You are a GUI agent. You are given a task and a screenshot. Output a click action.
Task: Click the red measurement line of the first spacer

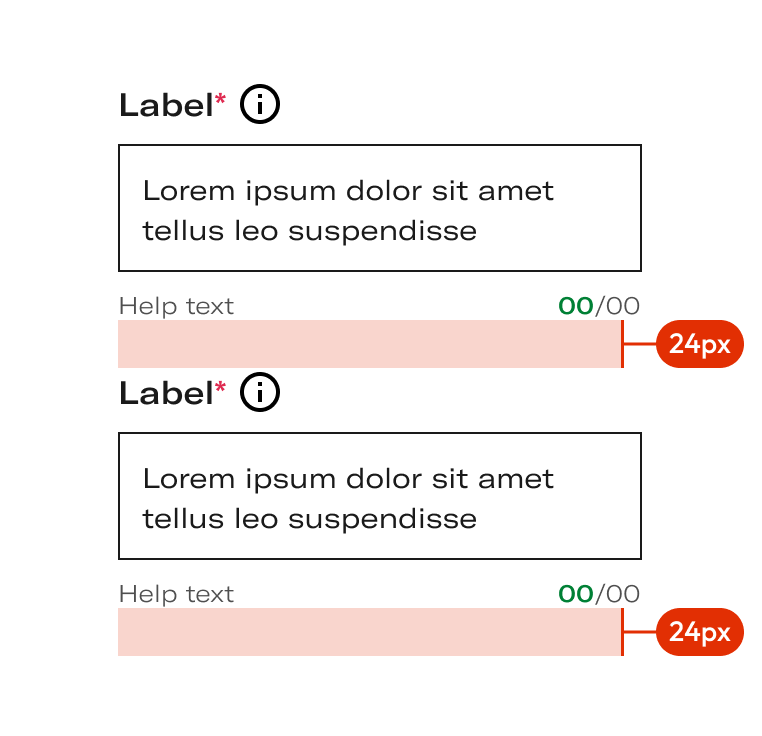pos(623,344)
